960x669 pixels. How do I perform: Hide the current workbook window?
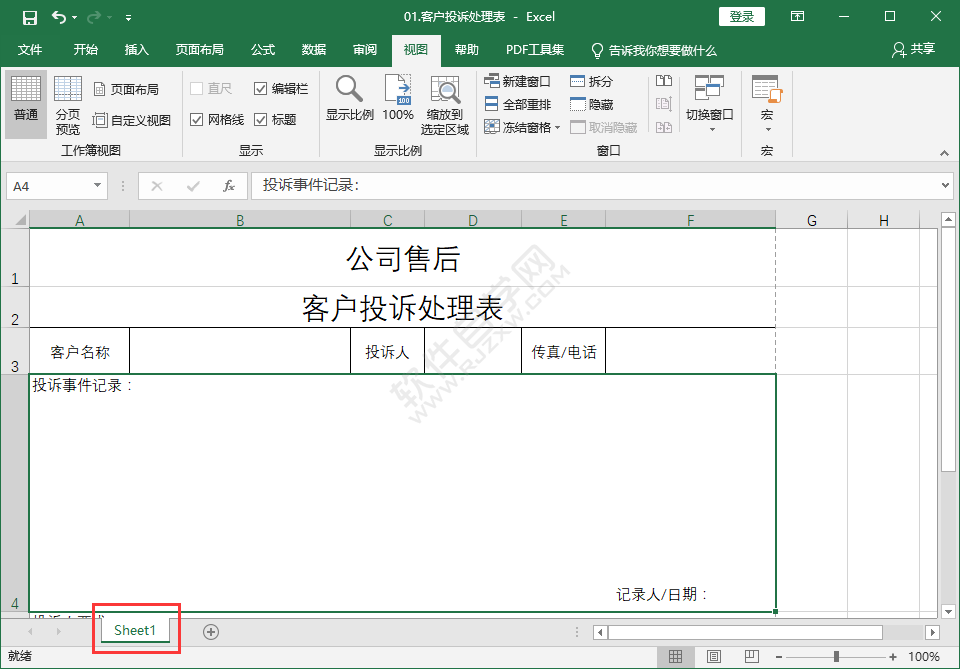point(591,104)
